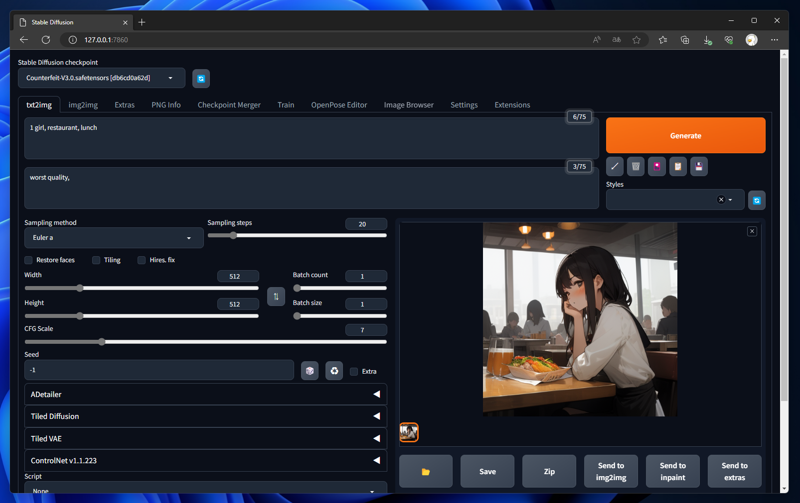The image size is (800, 503).
Task: Clear the selected styles X icon
Action: pyautogui.click(x=721, y=199)
